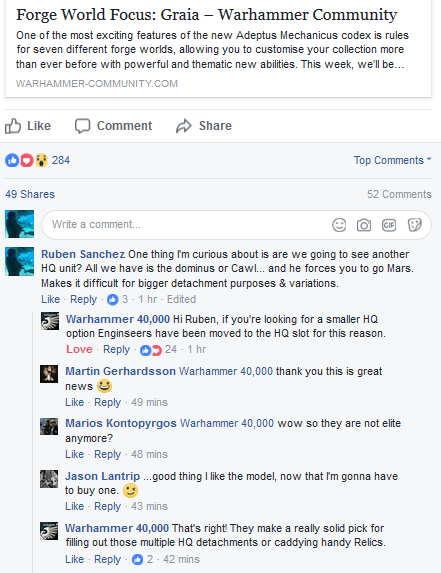
Task: Click like count icon on Ruben's comment
Action: 113,300
